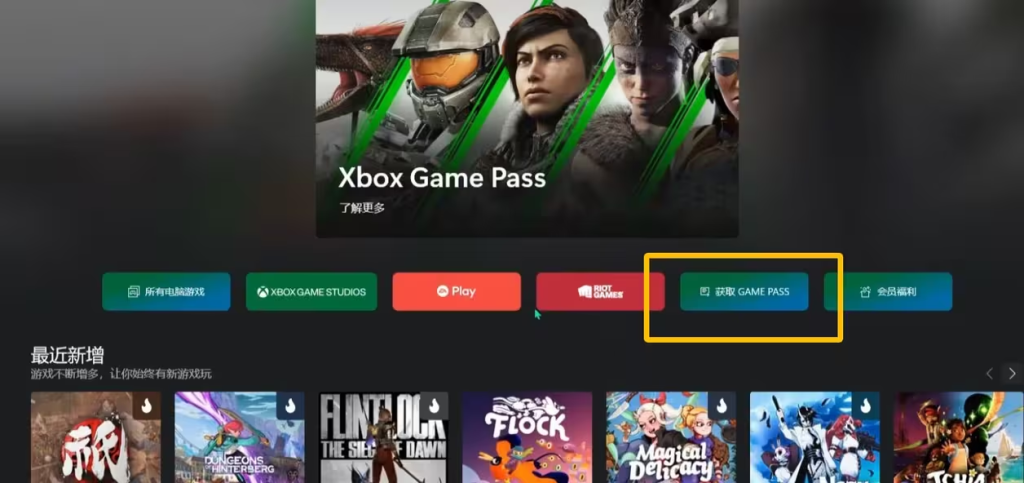Click the Xbox logo in Xbox Game Studios button
Image resolution: width=1024 pixels, height=483 pixels.
click(x=263, y=292)
